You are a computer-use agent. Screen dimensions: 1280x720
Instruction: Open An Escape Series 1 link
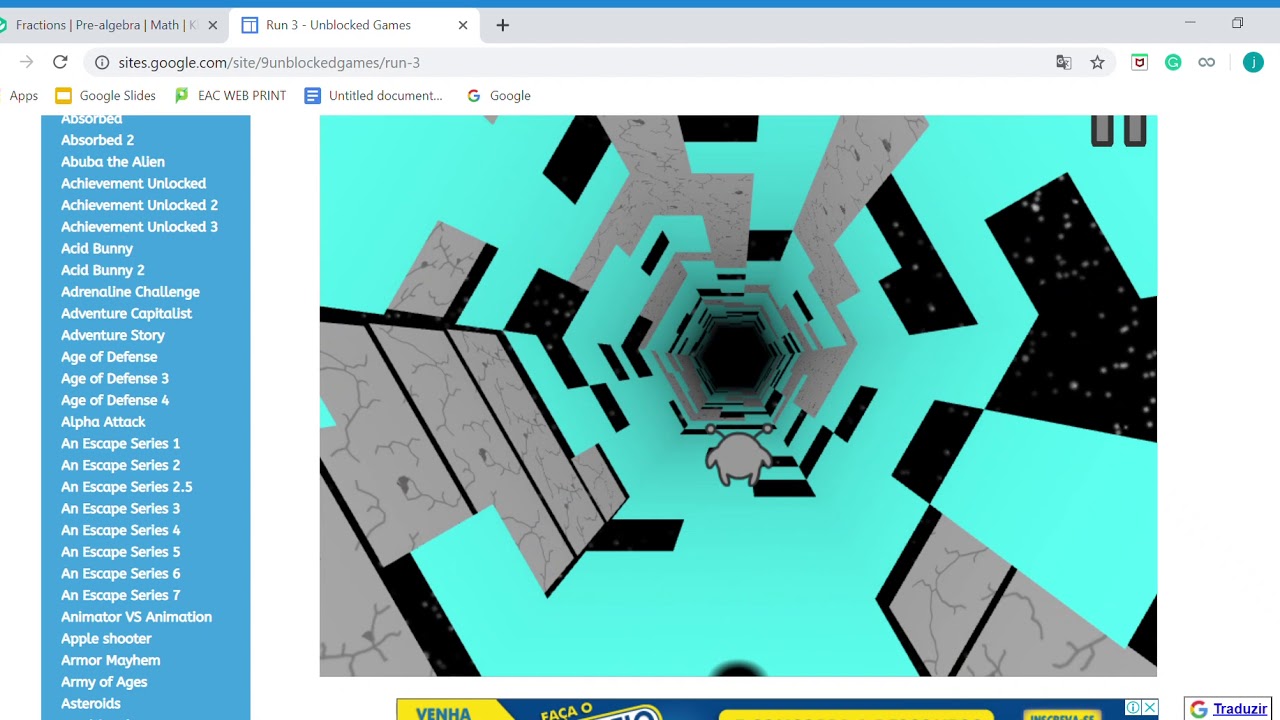pos(121,443)
